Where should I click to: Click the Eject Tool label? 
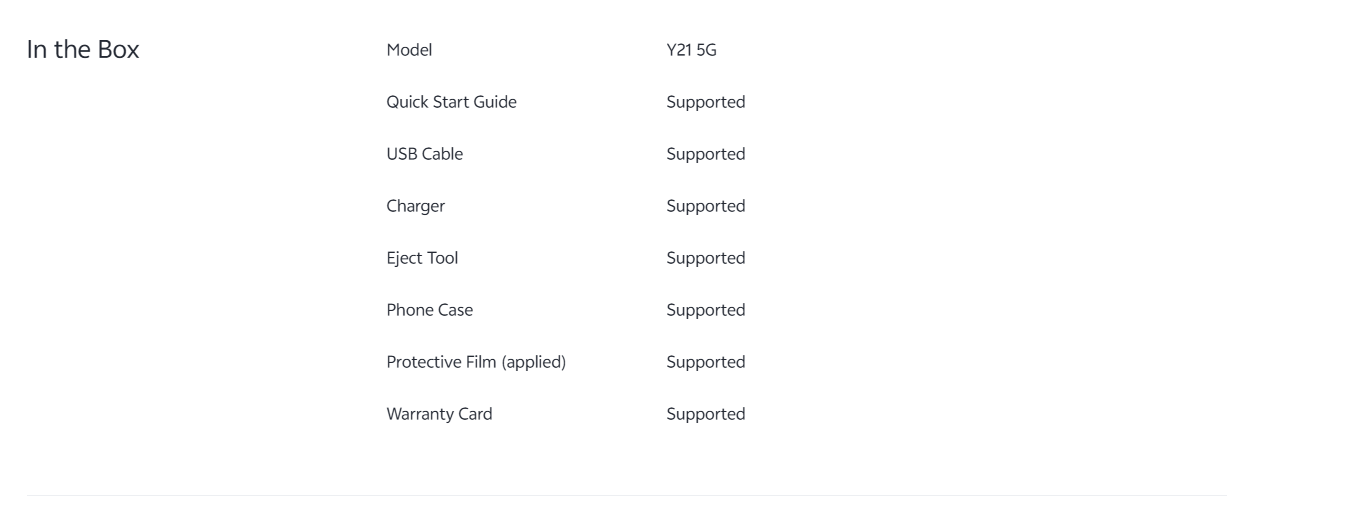pos(422,258)
